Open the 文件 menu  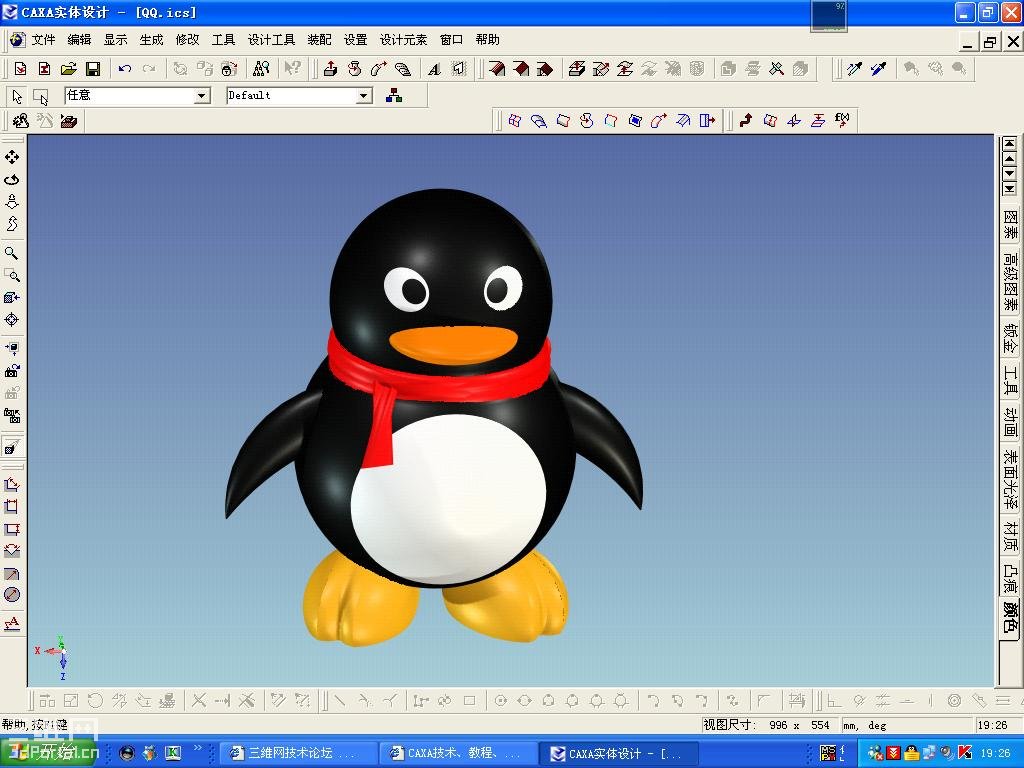coord(43,40)
